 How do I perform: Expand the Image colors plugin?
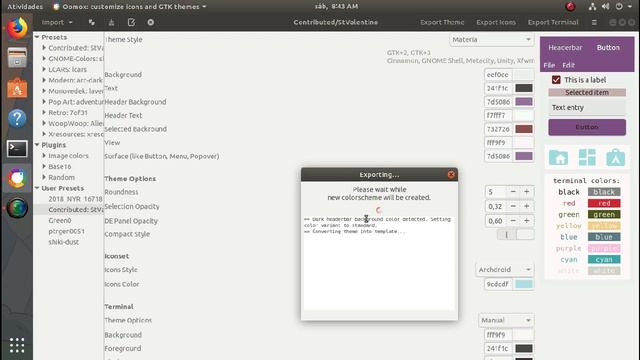coord(44,156)
